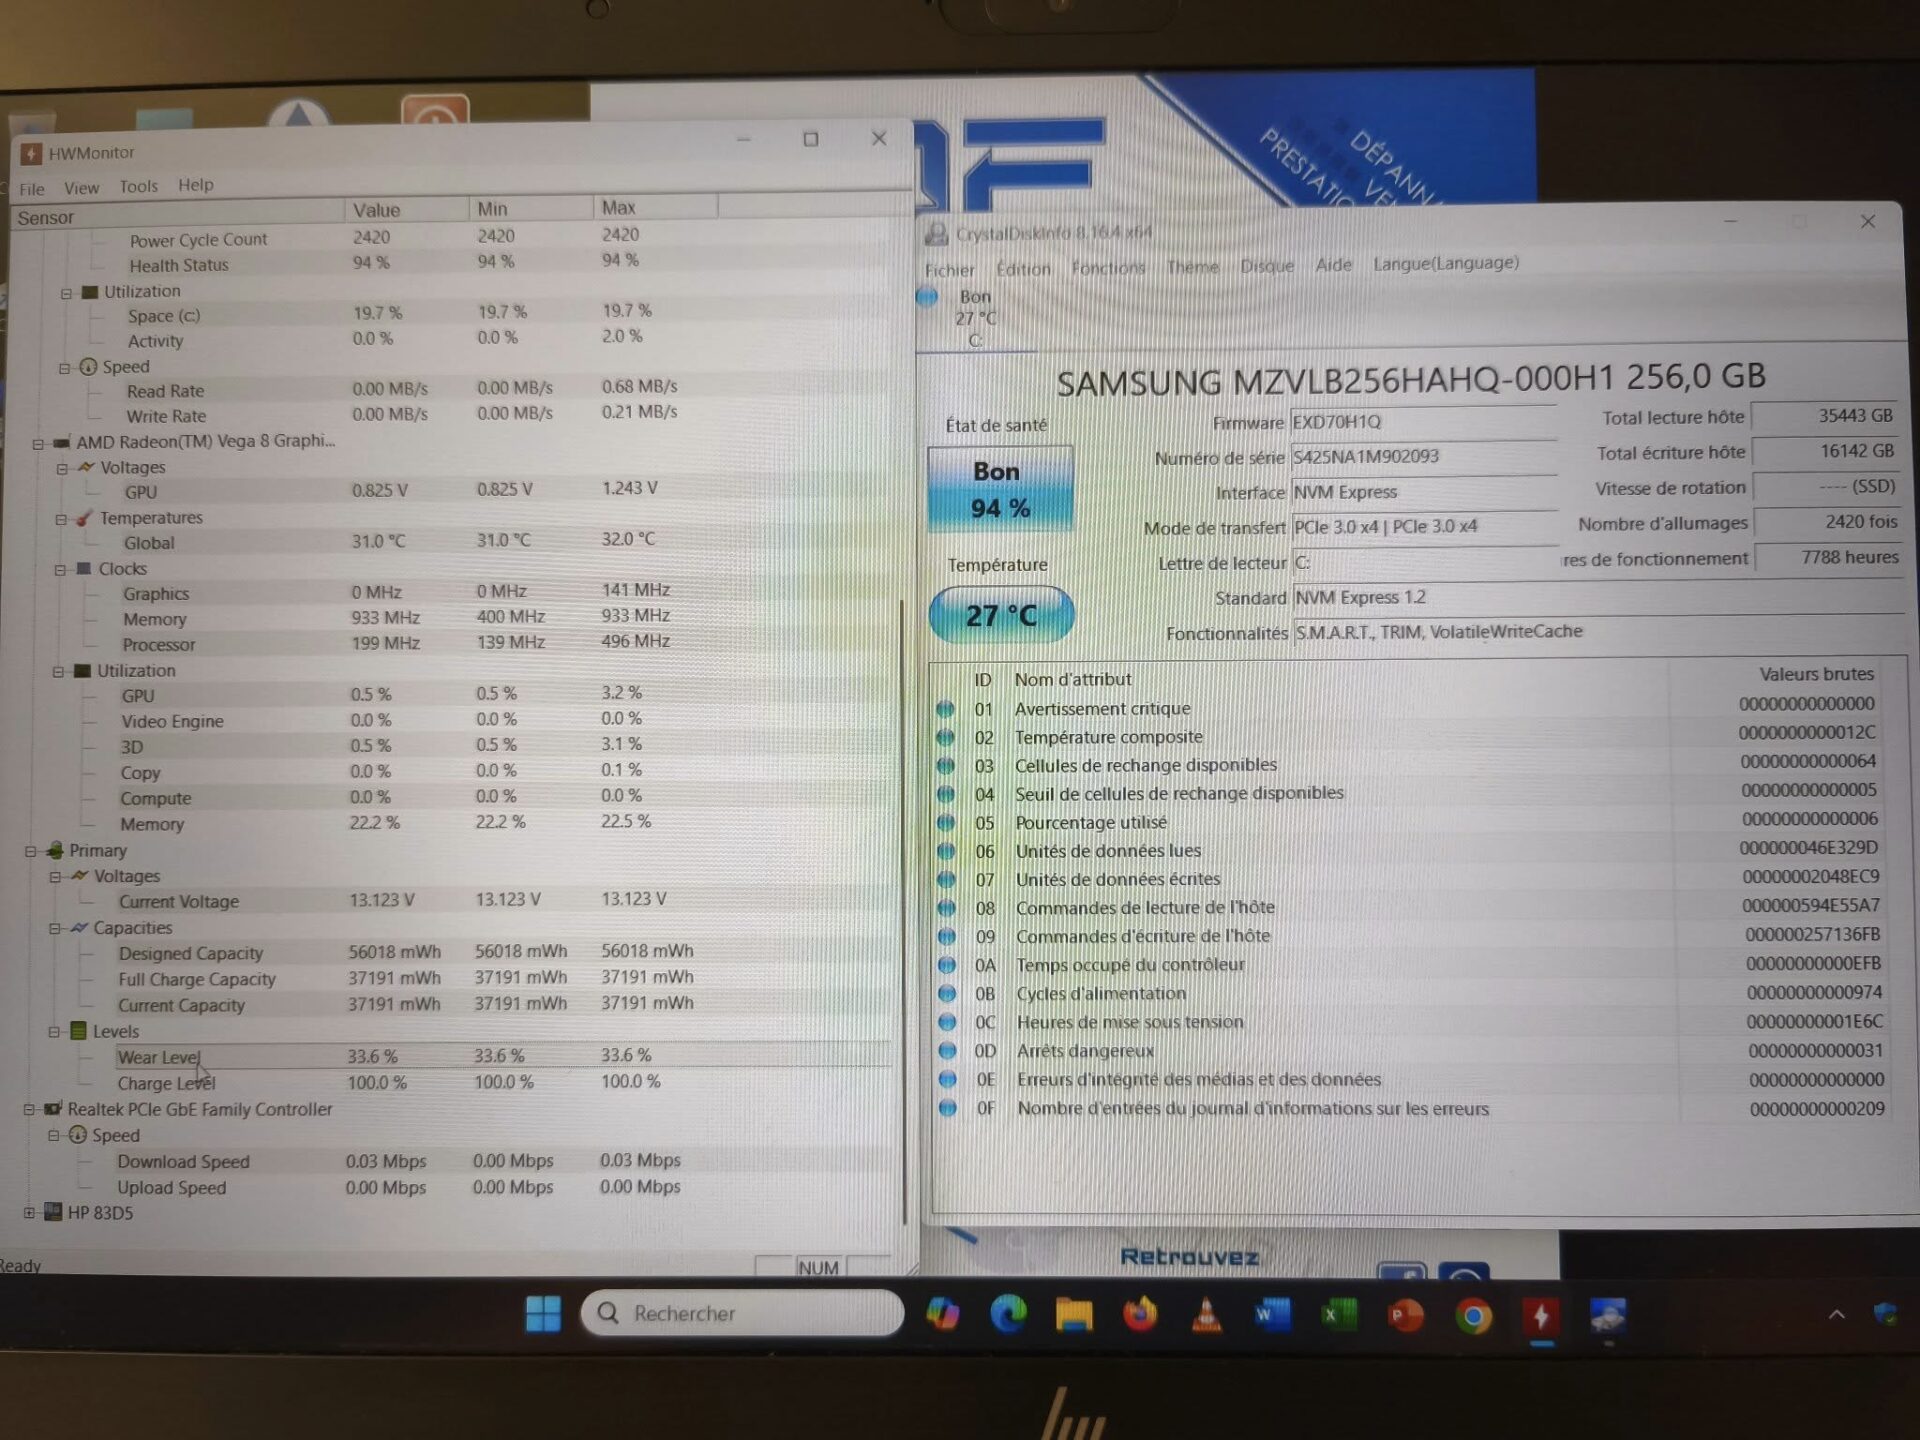Viewport: 1920px width, 1440px height.
Task: Click the PowerPoint taskbar icon
Action: point(1406,1315)
